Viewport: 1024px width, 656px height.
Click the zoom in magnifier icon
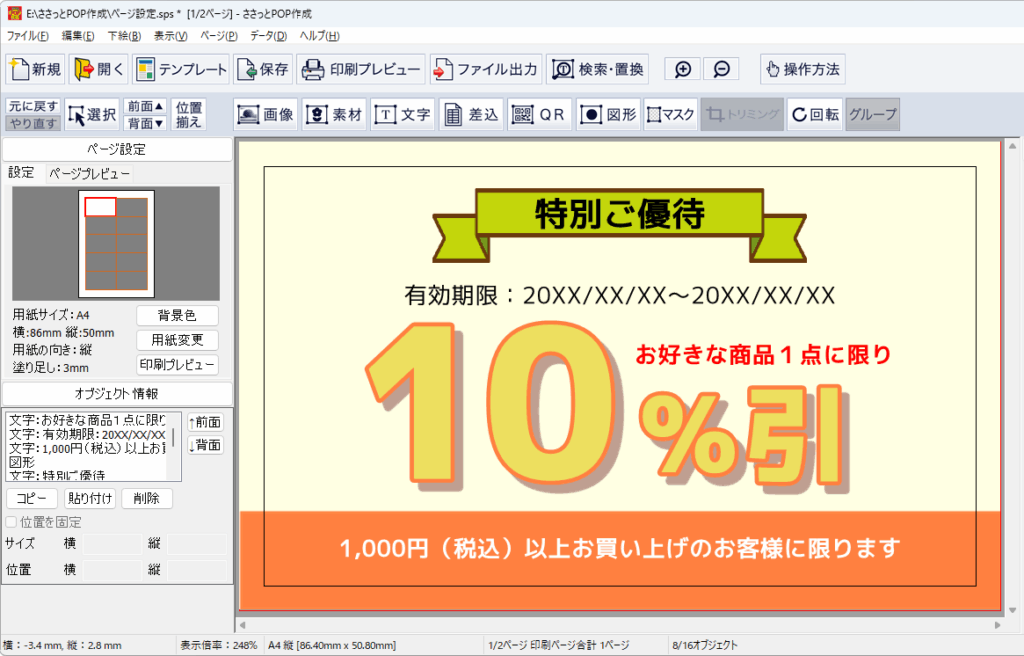coord(683,70)
